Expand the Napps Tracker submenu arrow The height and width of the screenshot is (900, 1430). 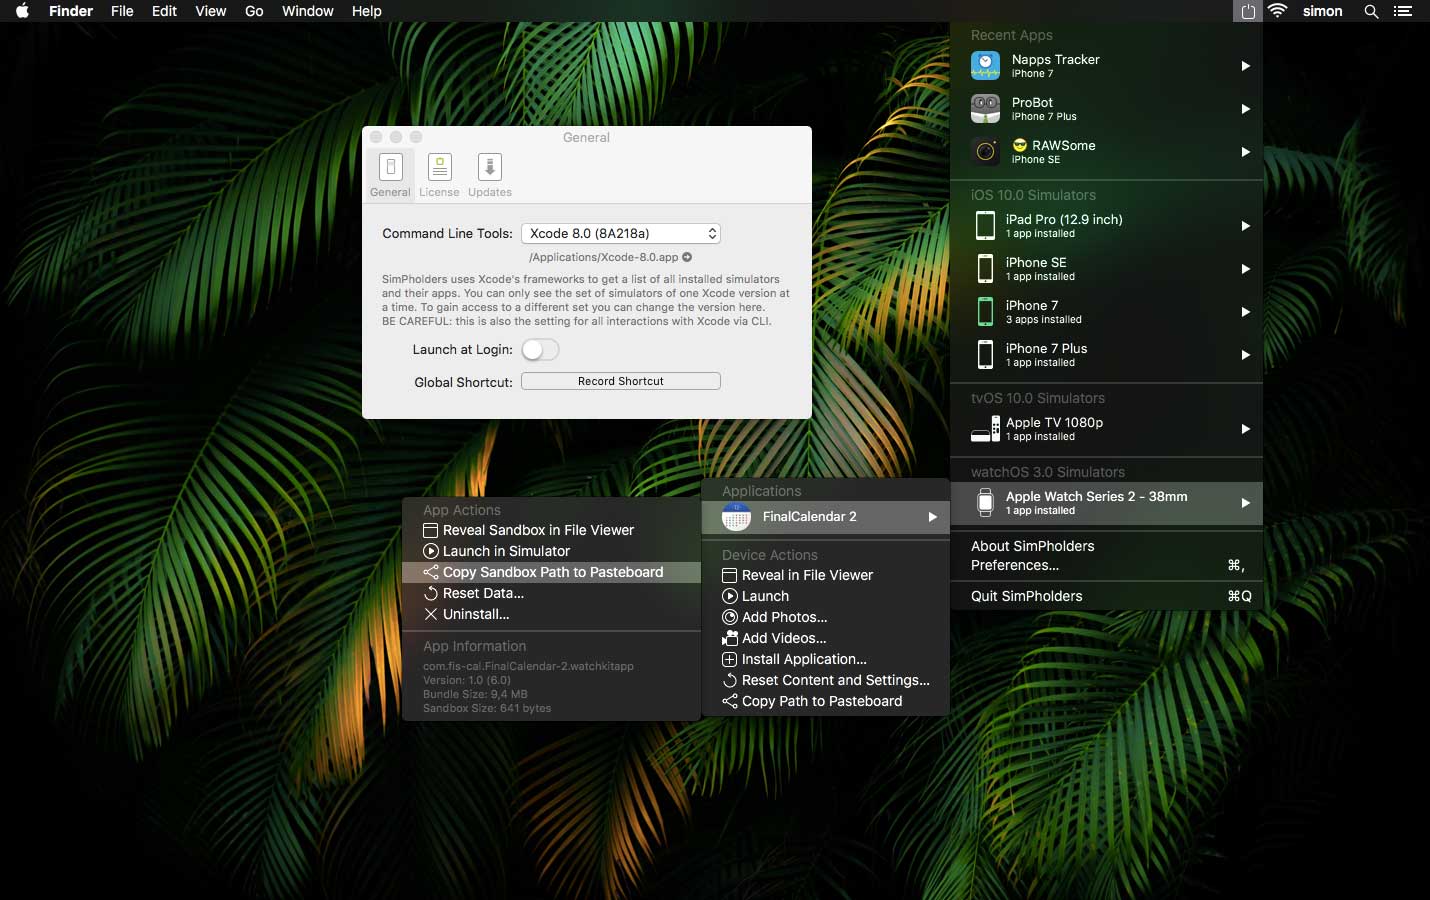point(1245,66)
